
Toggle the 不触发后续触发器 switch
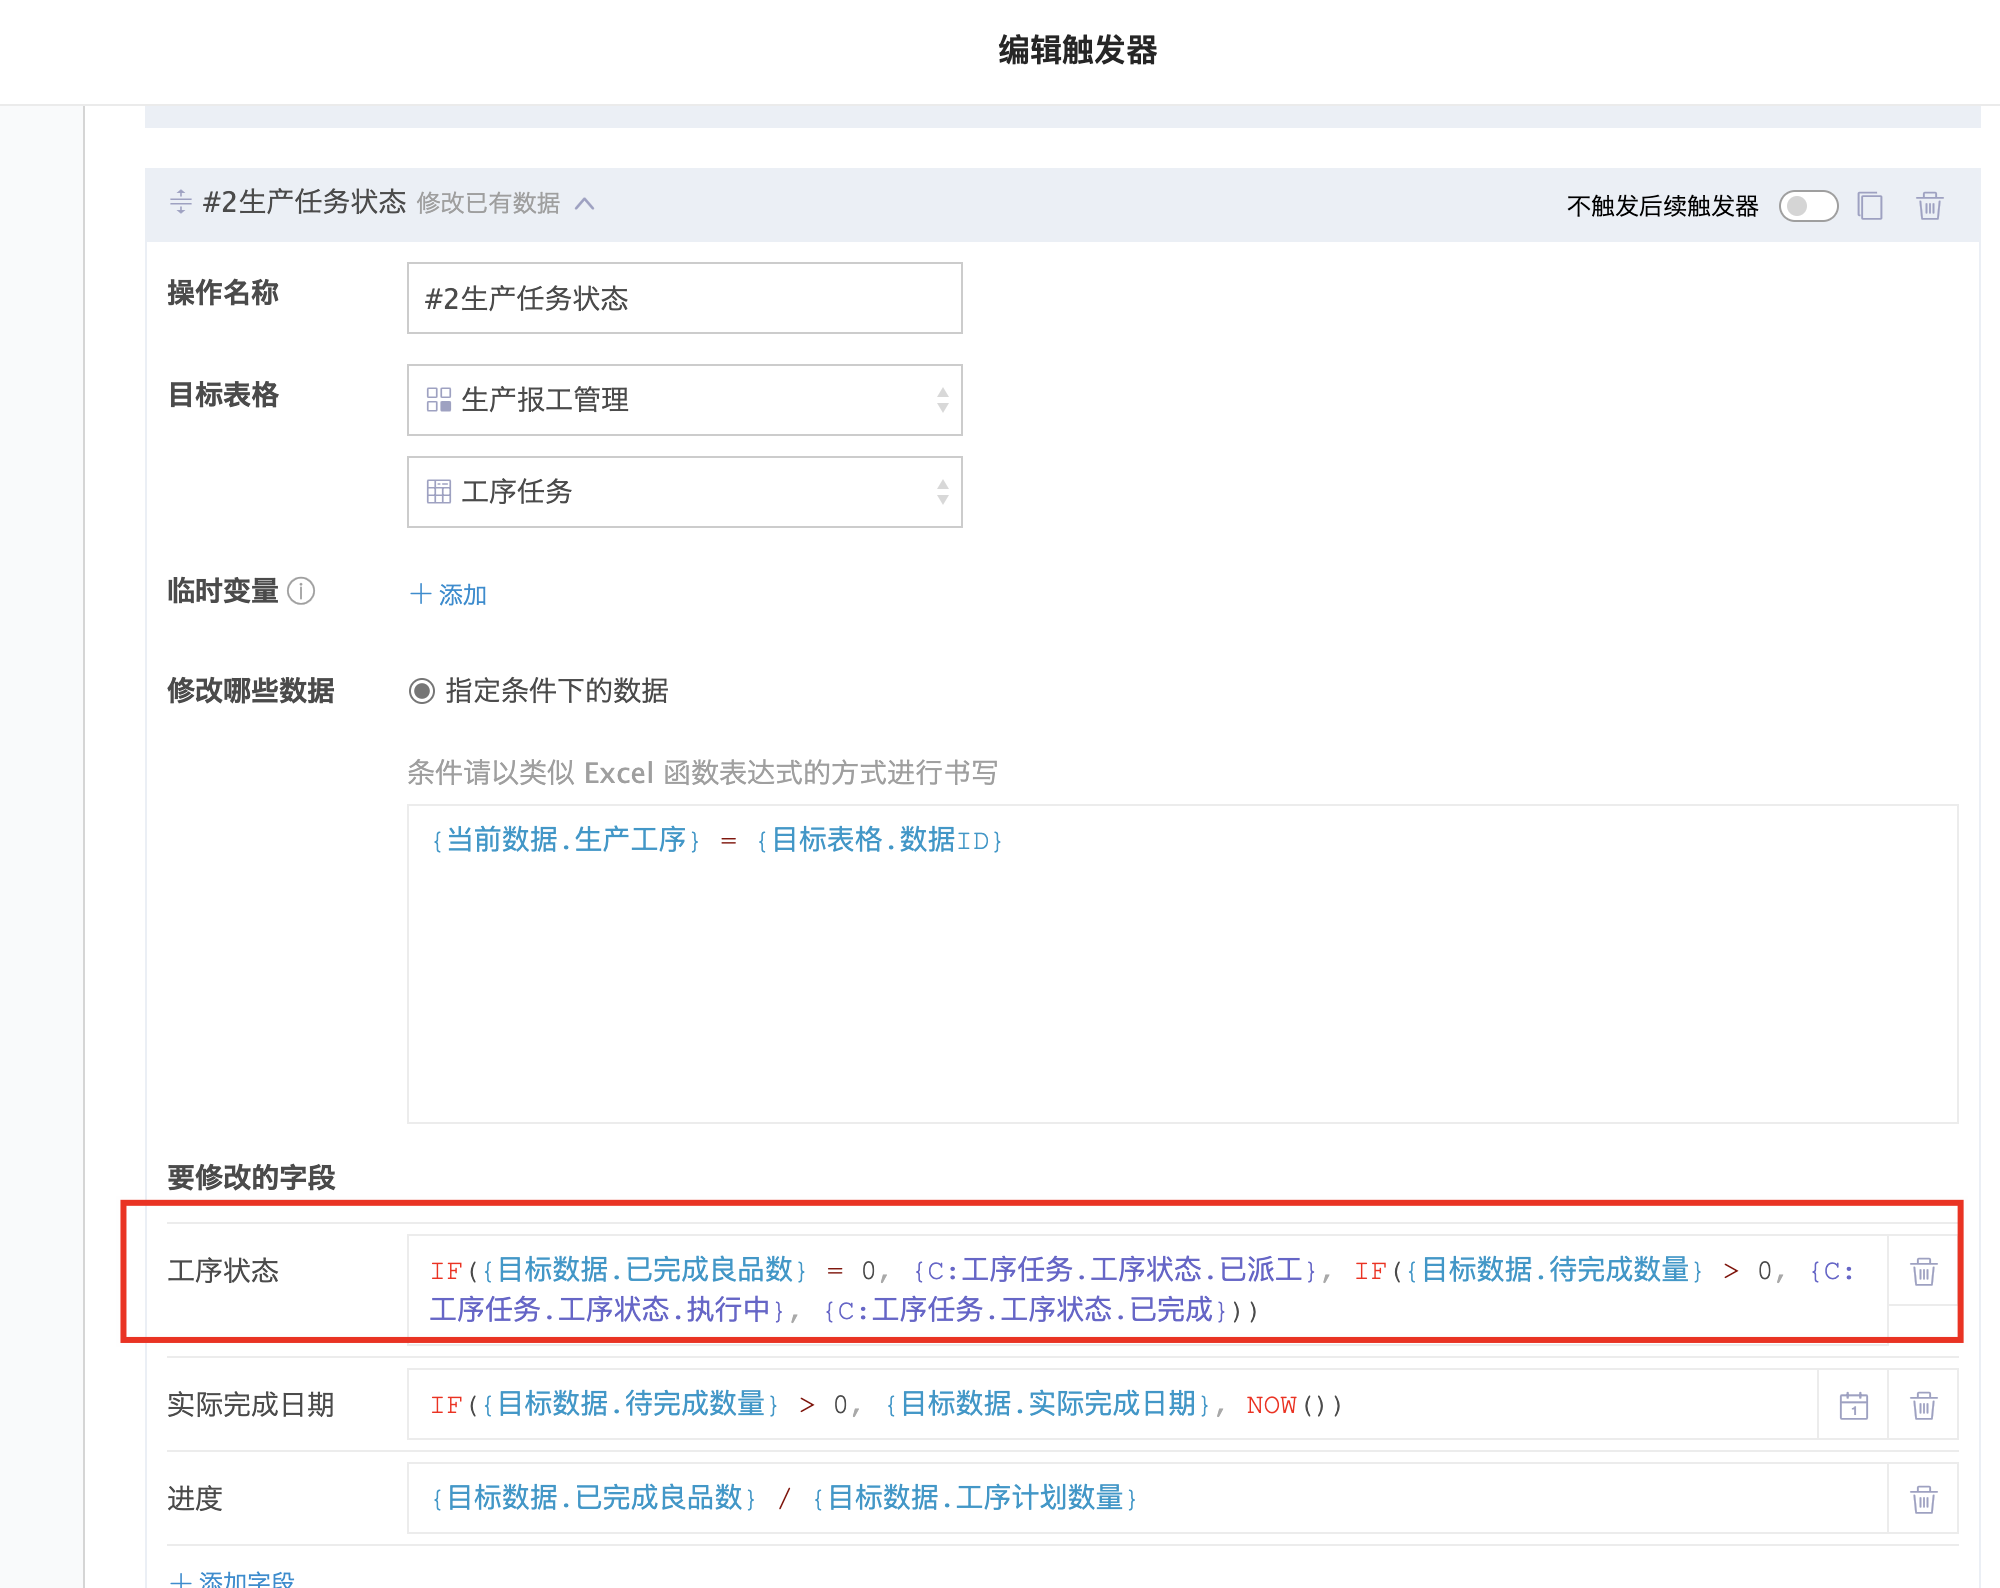(x=1808, y=206)
